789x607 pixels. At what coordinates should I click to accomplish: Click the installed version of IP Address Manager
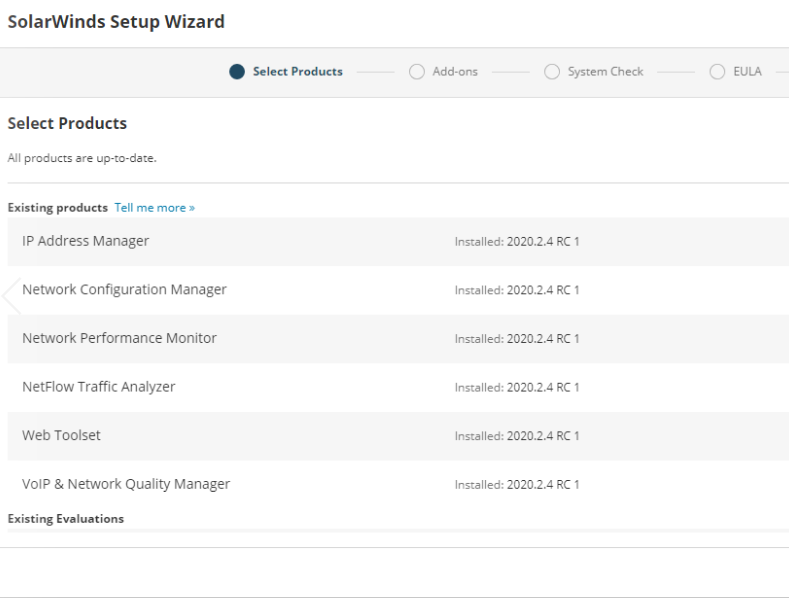pyautogui.click(x=517, y=242)
